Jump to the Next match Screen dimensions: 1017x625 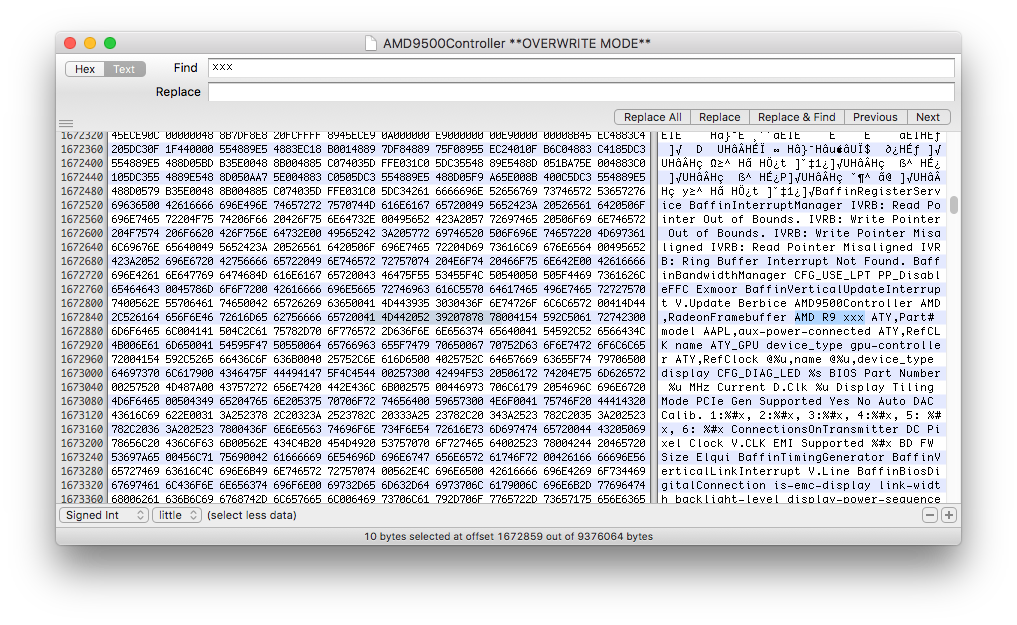[x=927, y=117]
